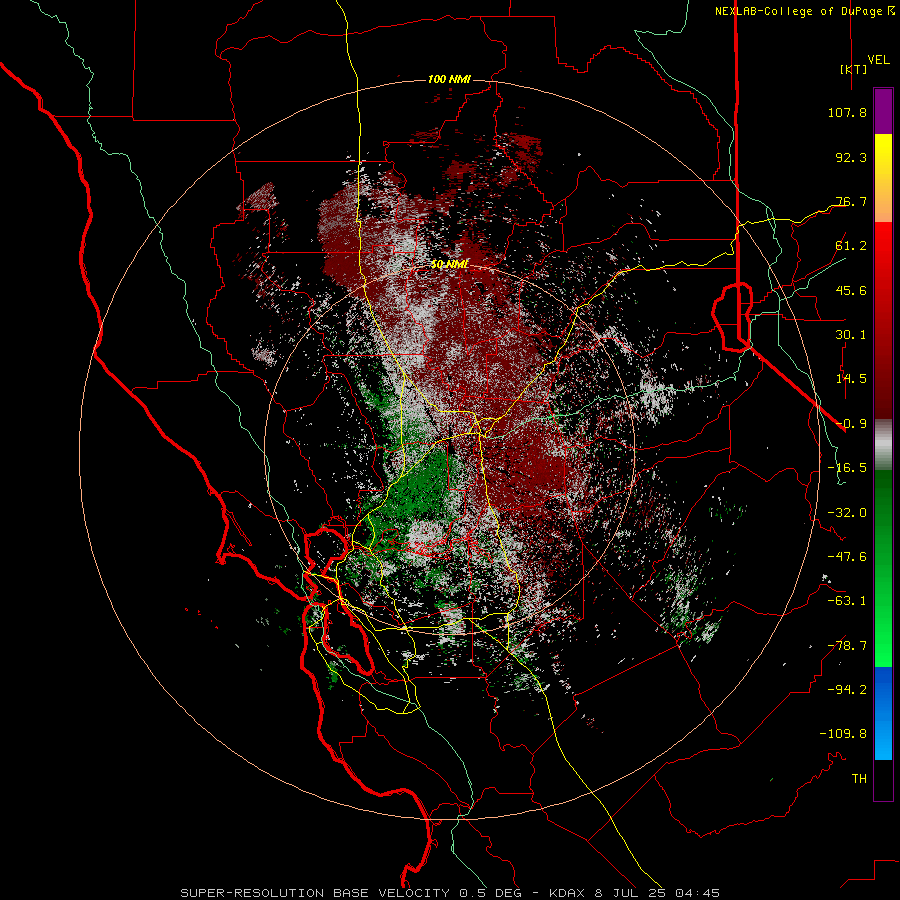Select the -109.8 legend value
This screenshot has height=900, width=900.
click(x=843, y=734)
